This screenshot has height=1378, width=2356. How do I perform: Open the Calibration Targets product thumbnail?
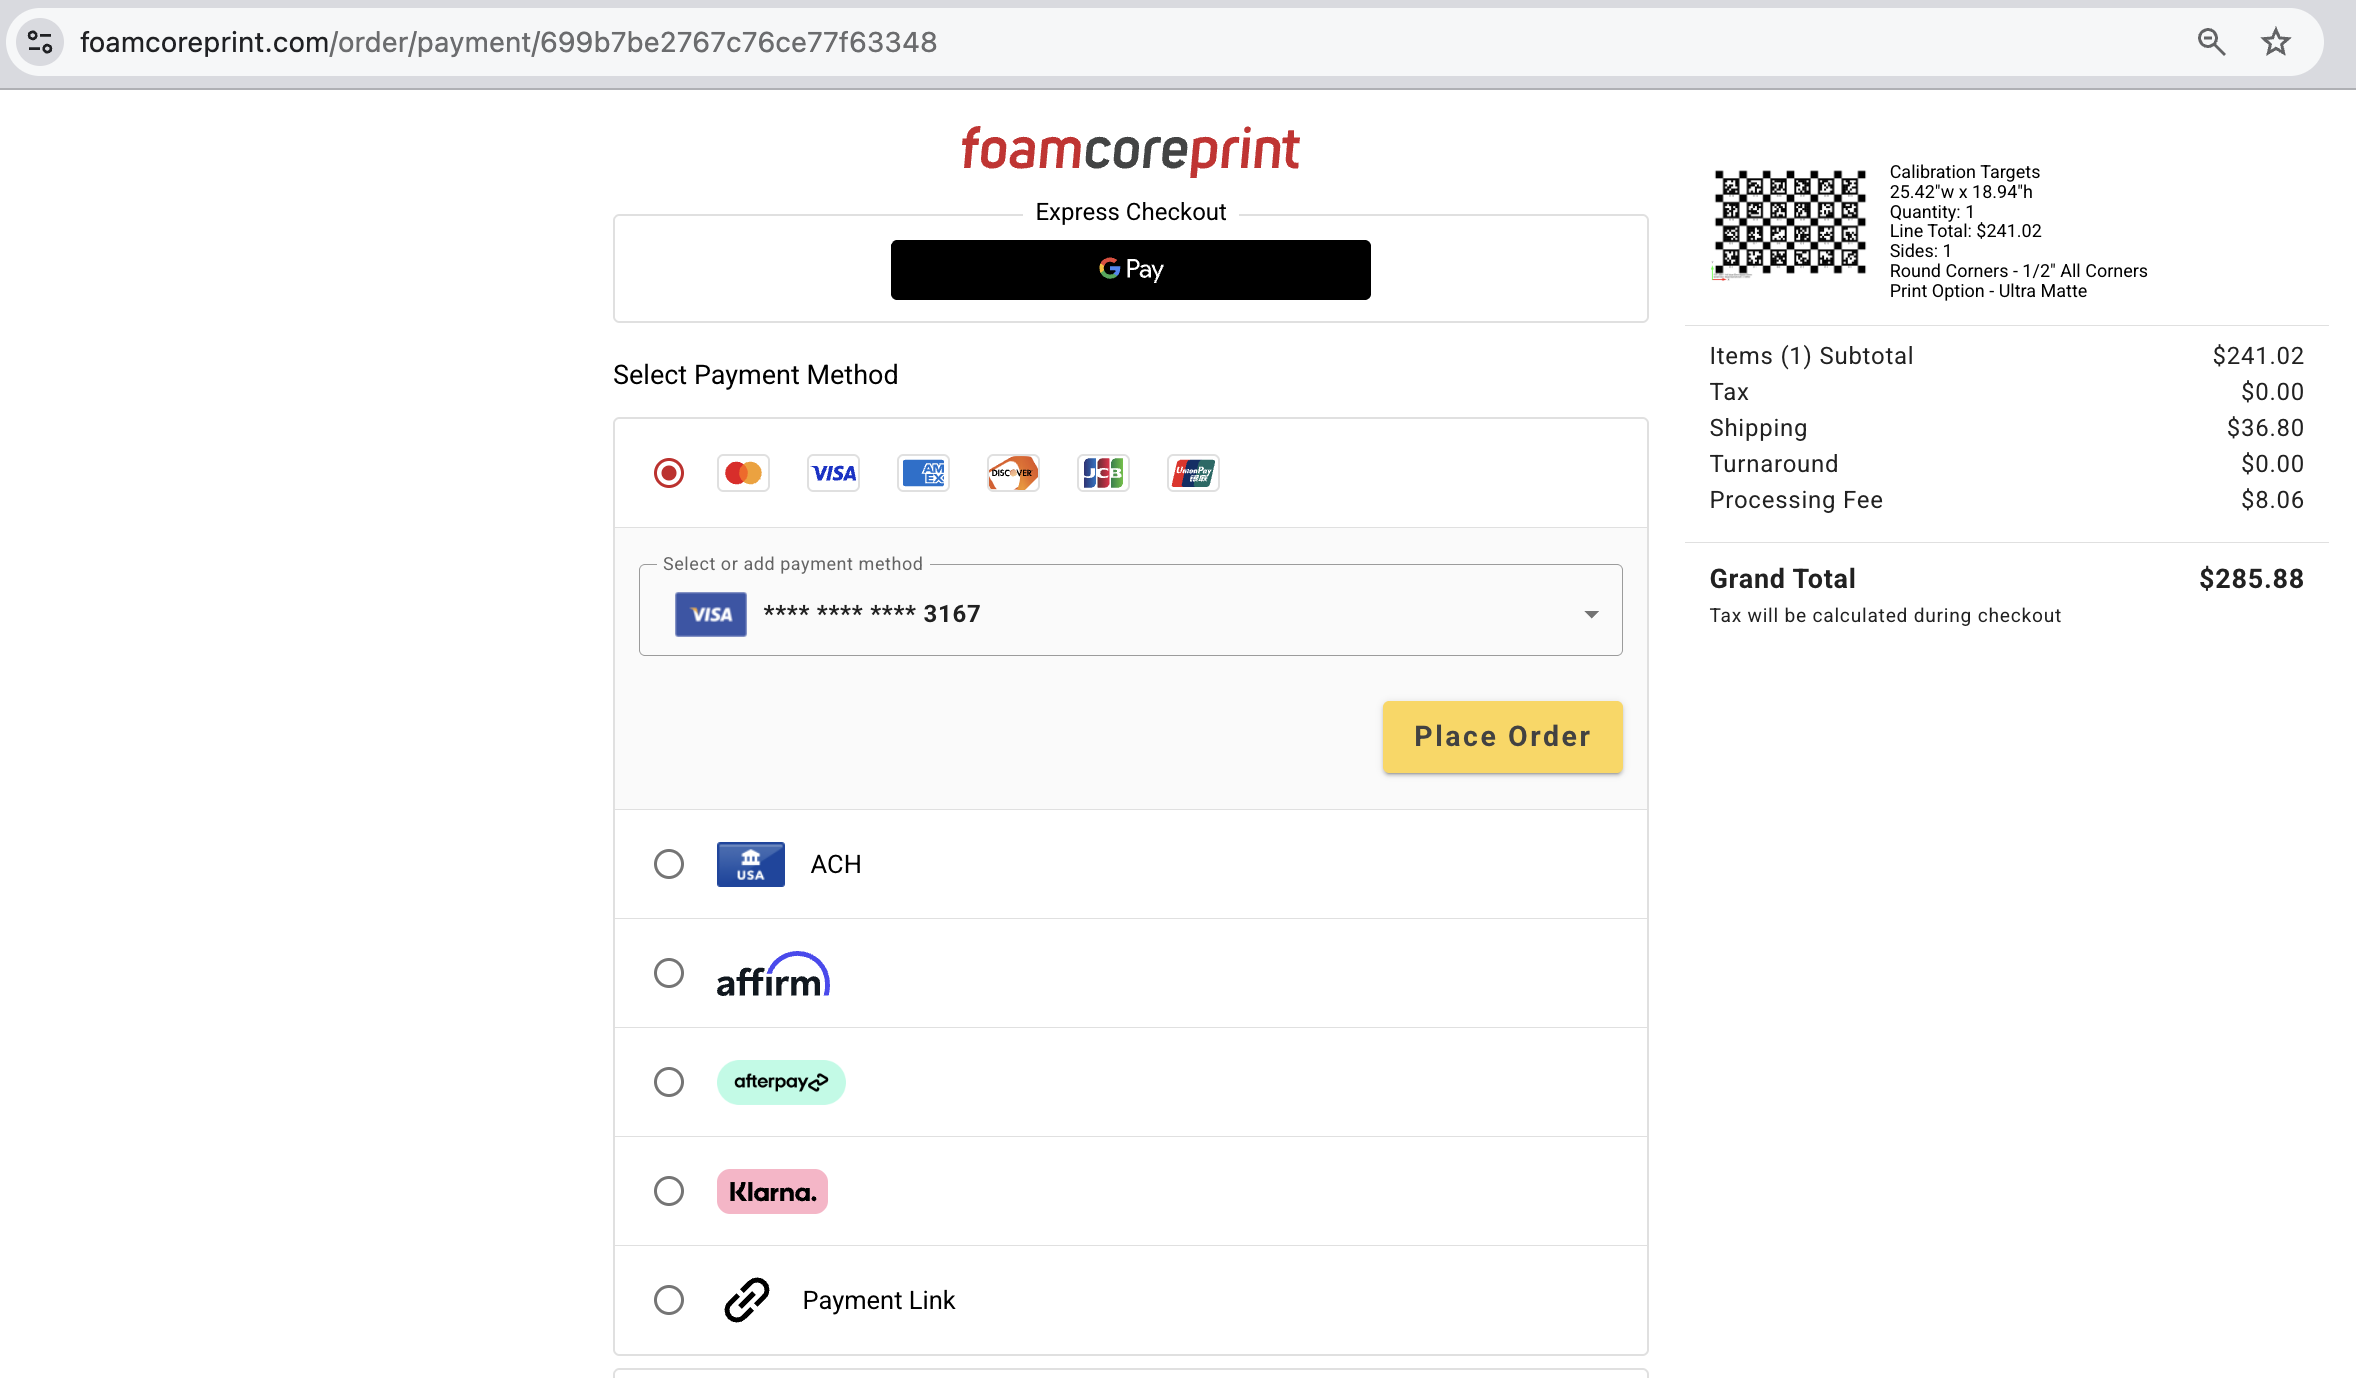pyautogui.click(x=1789, y=223)
